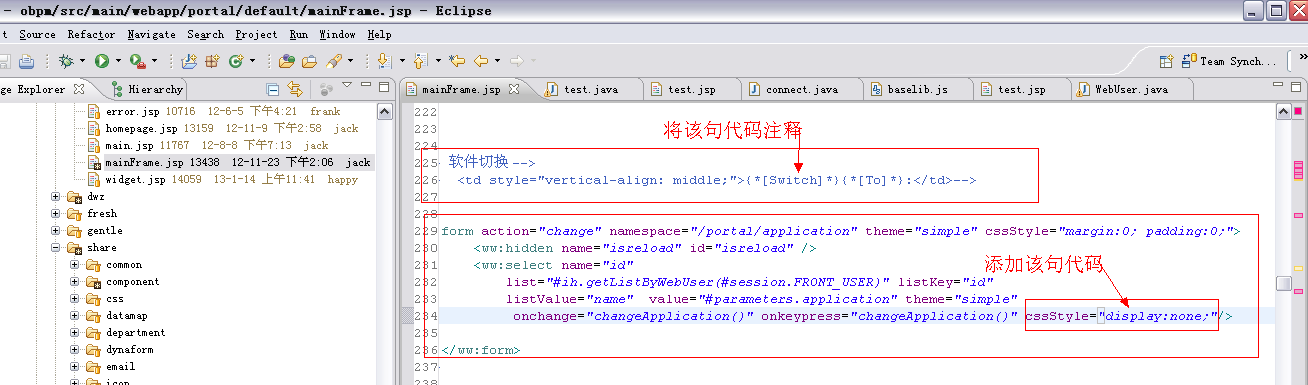The width and height of the screenshot is (1308, 385).
Task: Click the Open Task folder icon
Action: point(310,61)
